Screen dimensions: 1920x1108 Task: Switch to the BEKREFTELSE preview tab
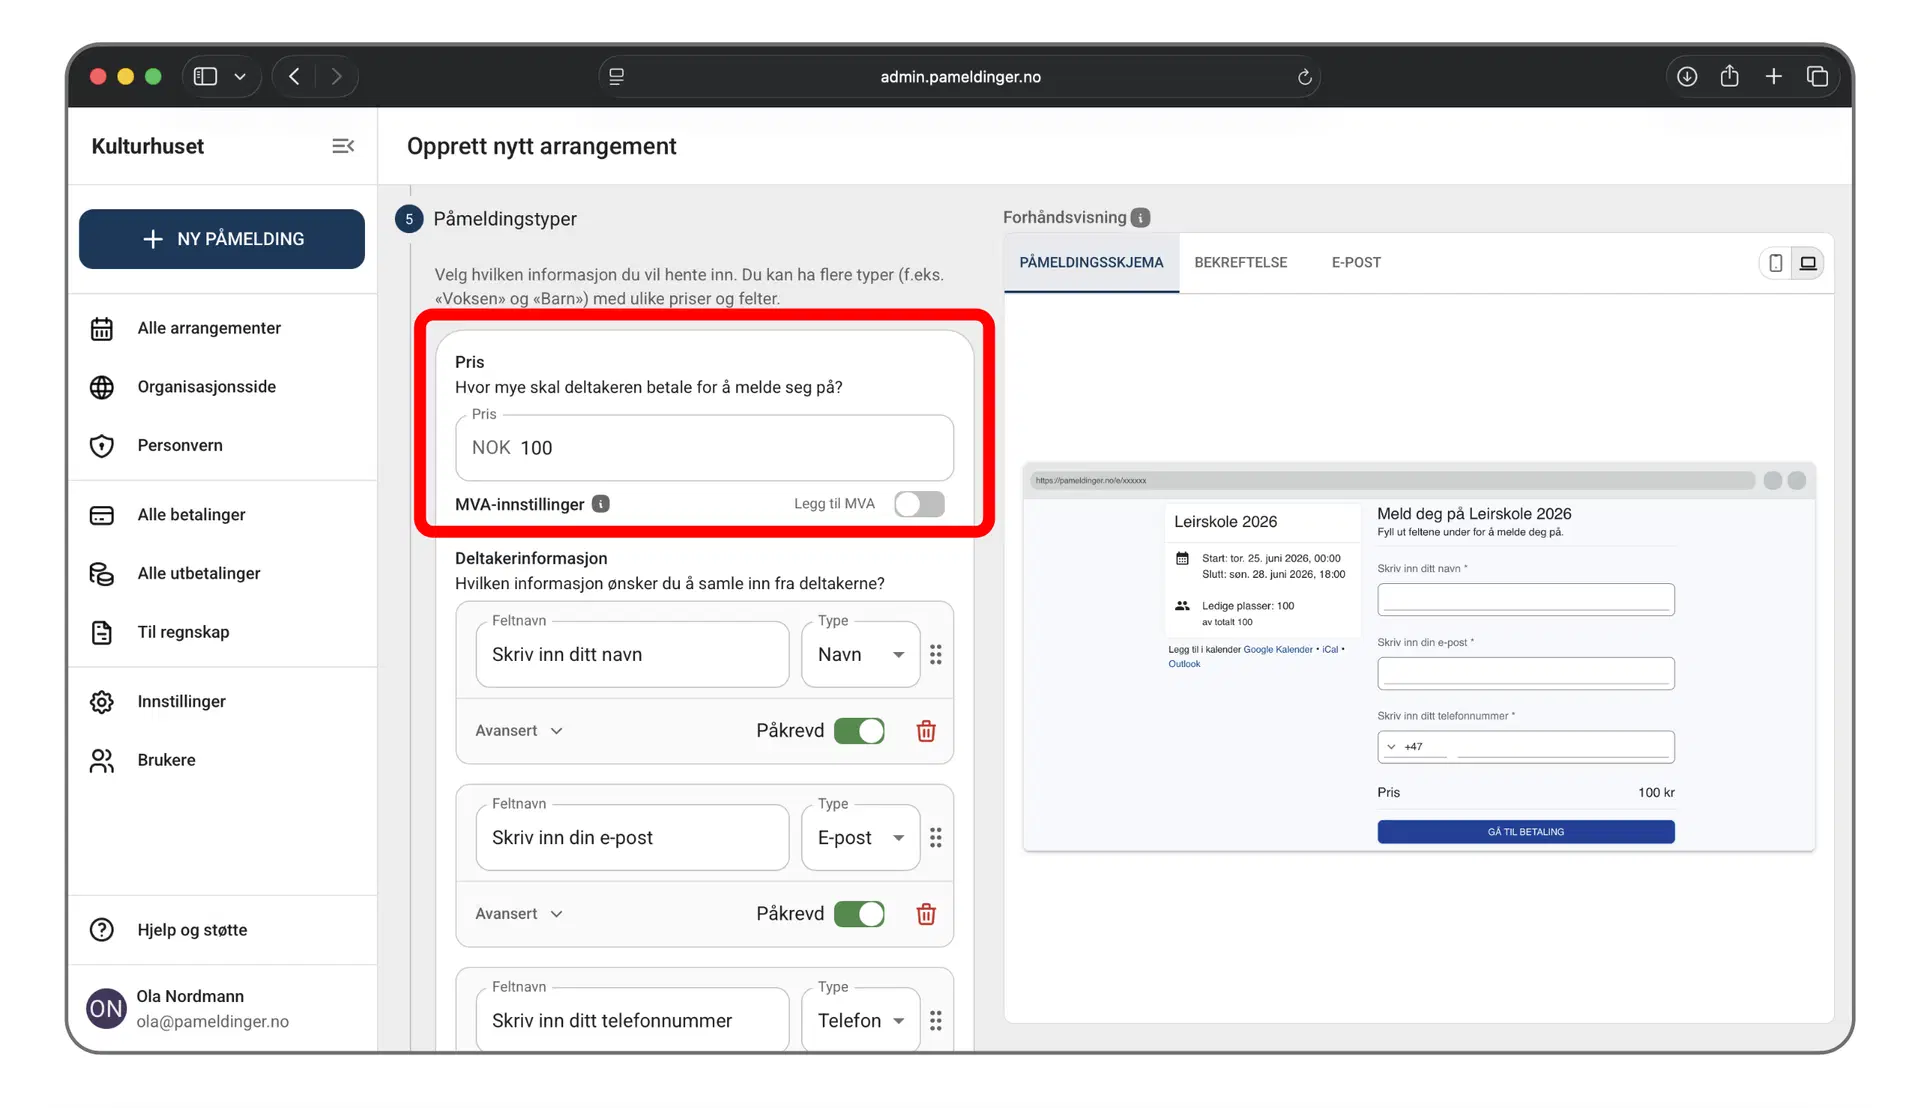[x=1240, y=262]
